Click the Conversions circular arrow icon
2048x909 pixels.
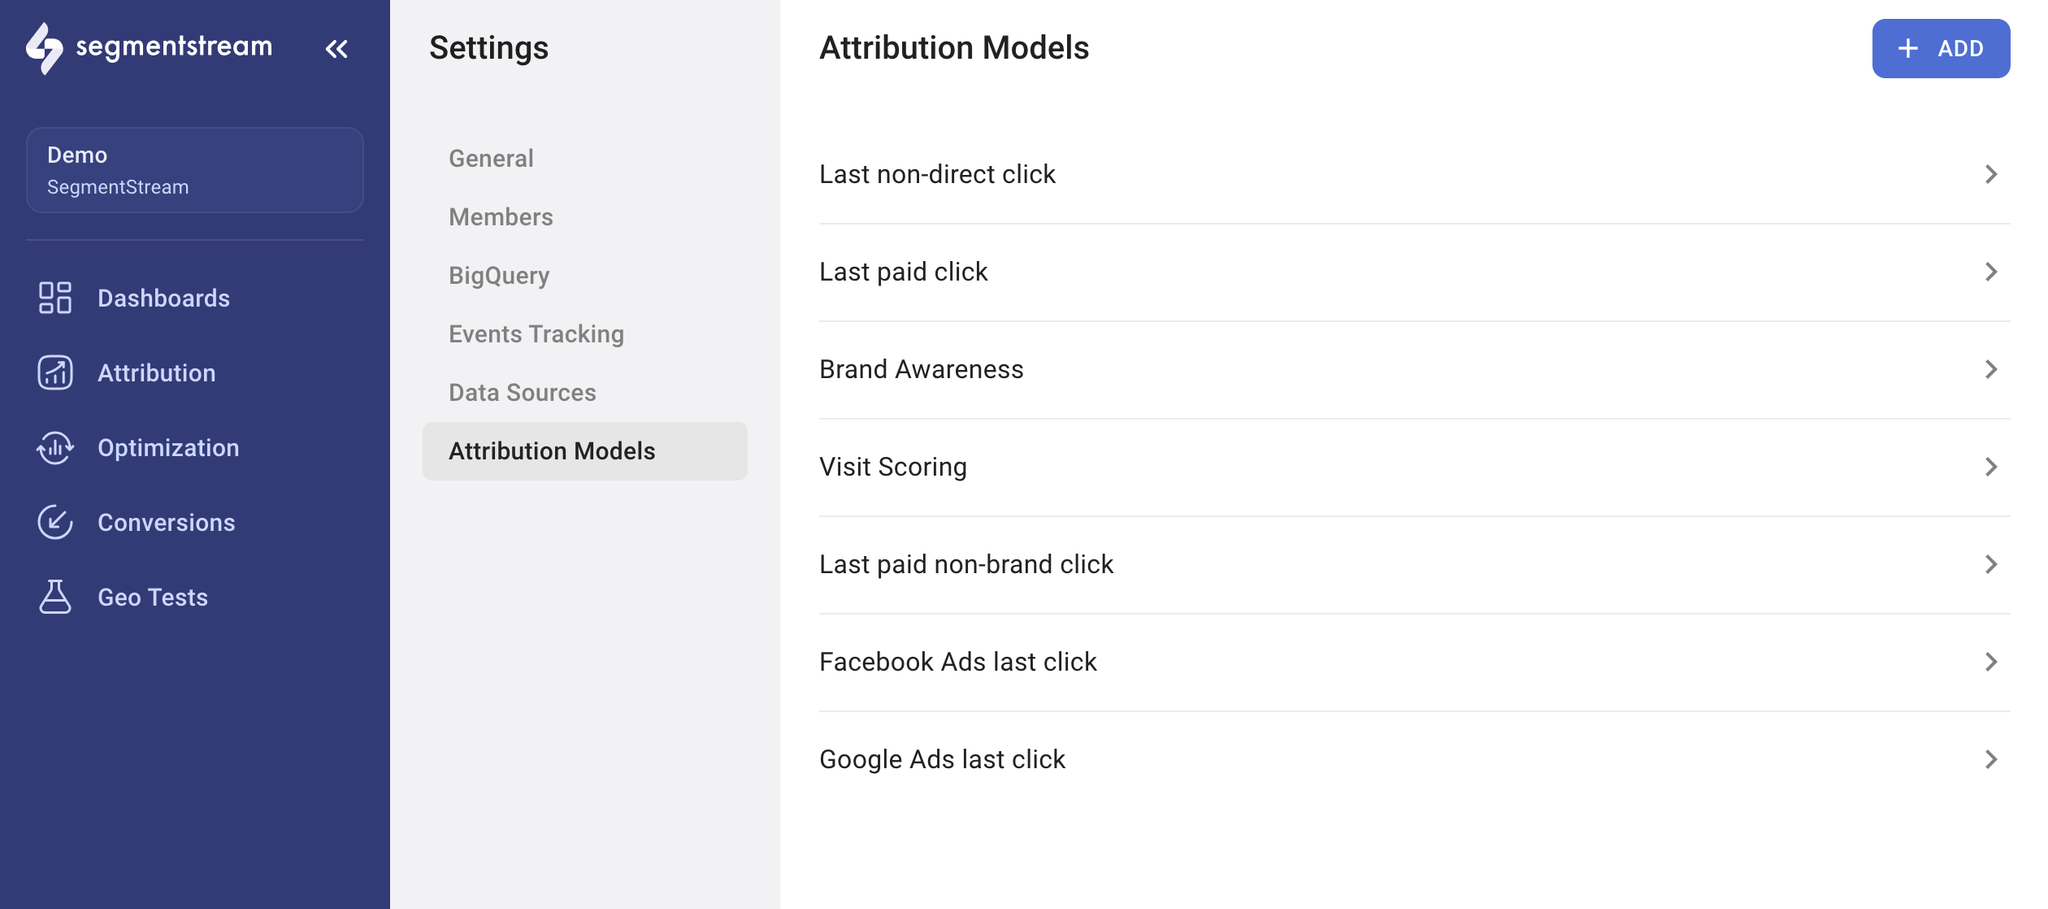[x=55, y=522]
